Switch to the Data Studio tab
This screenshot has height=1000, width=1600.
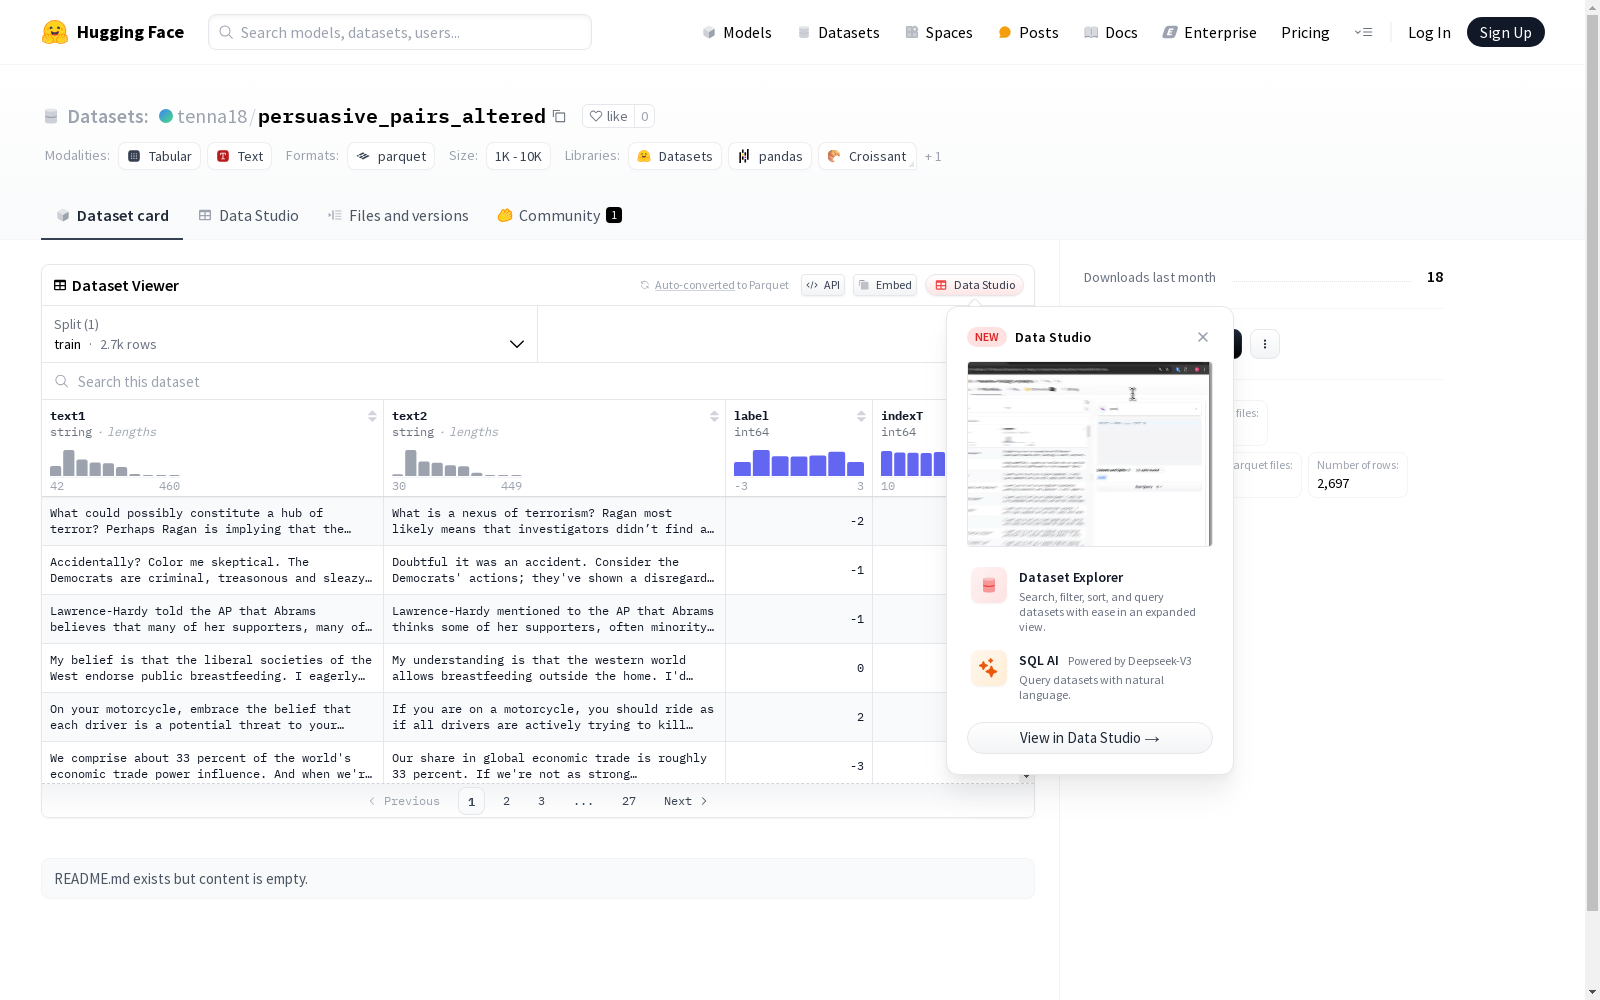tap(249, 216)
